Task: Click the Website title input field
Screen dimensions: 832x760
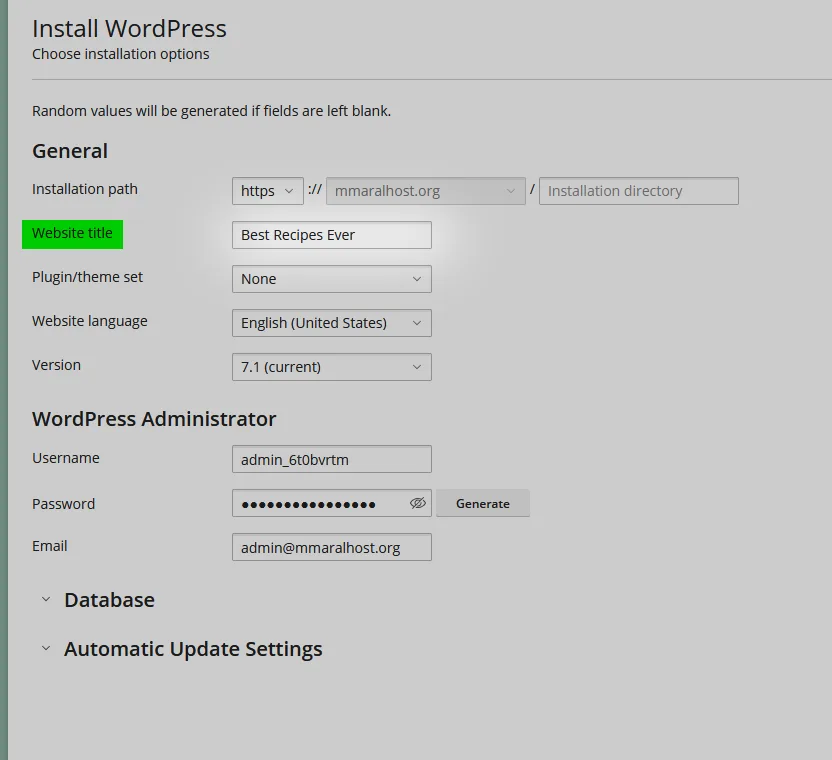Action: pos(332,235)
